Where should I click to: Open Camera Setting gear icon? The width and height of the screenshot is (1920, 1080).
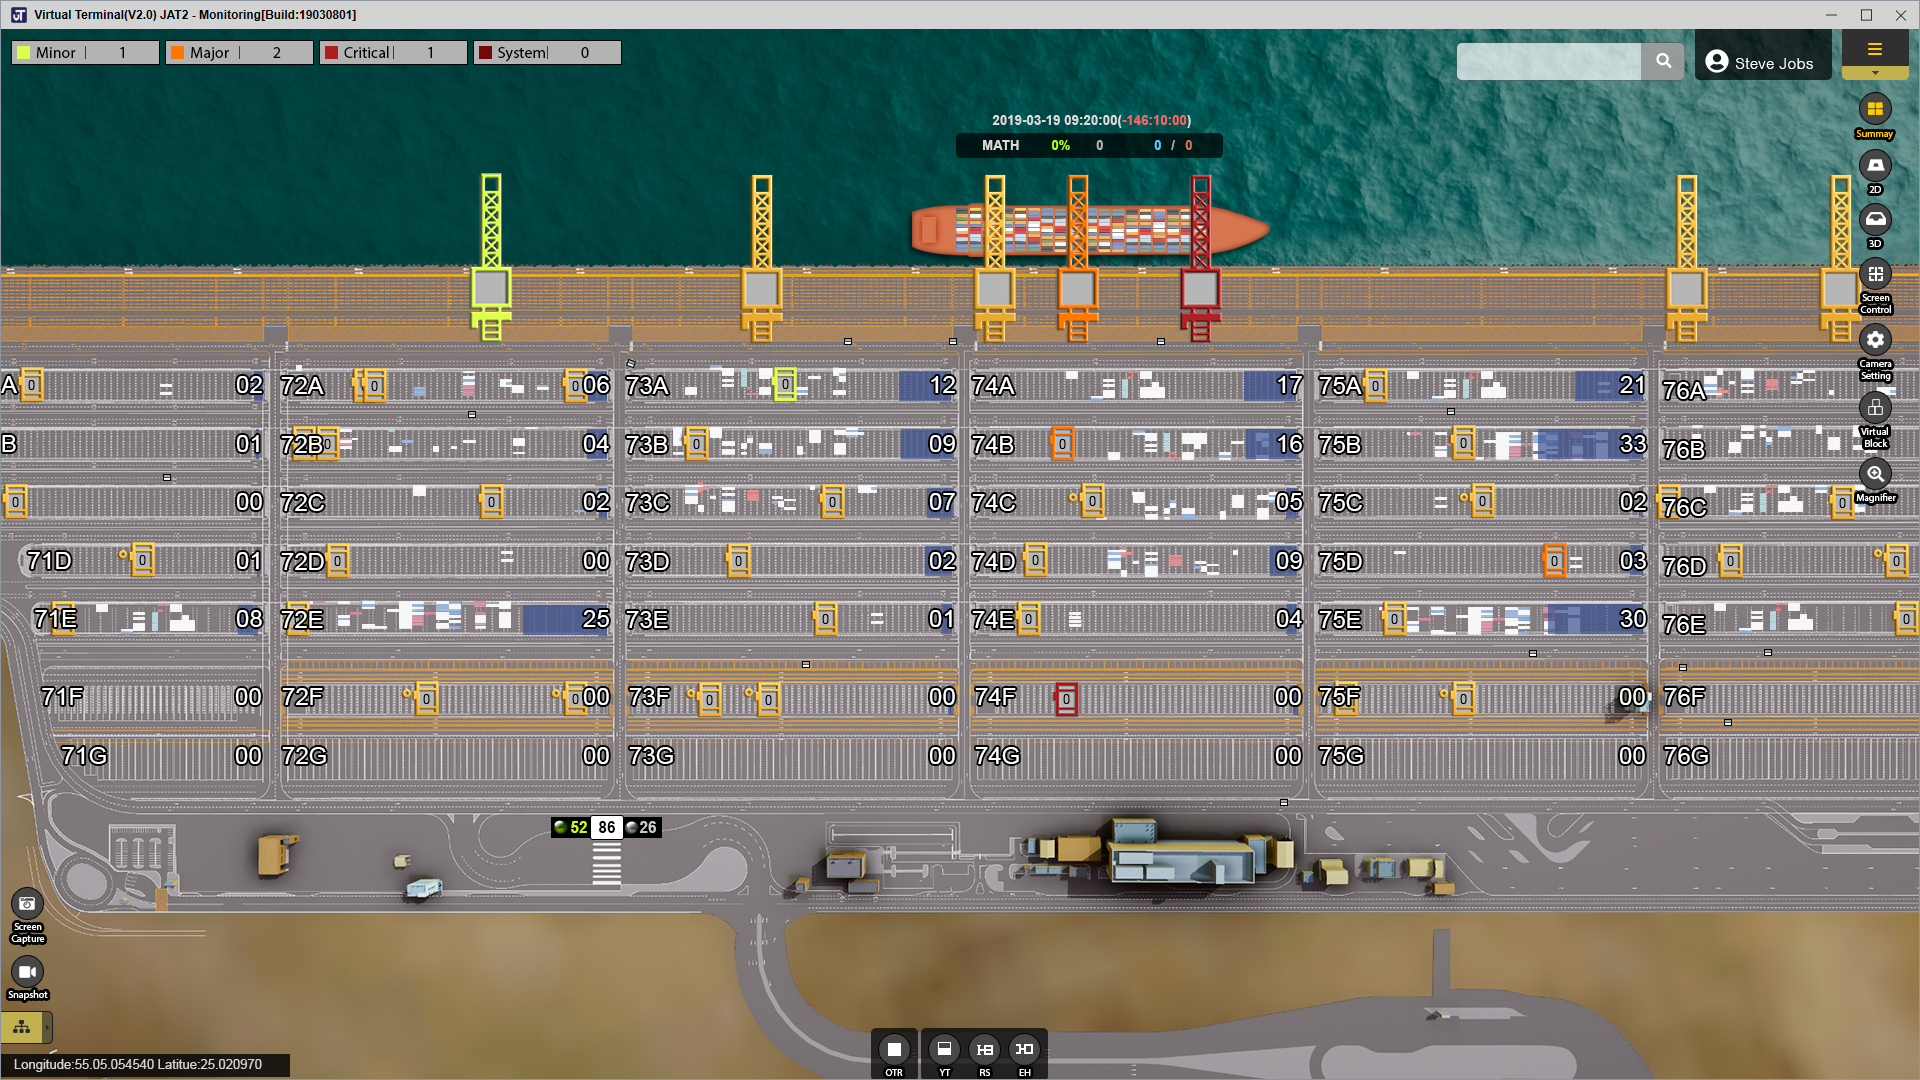(1875, 340)
